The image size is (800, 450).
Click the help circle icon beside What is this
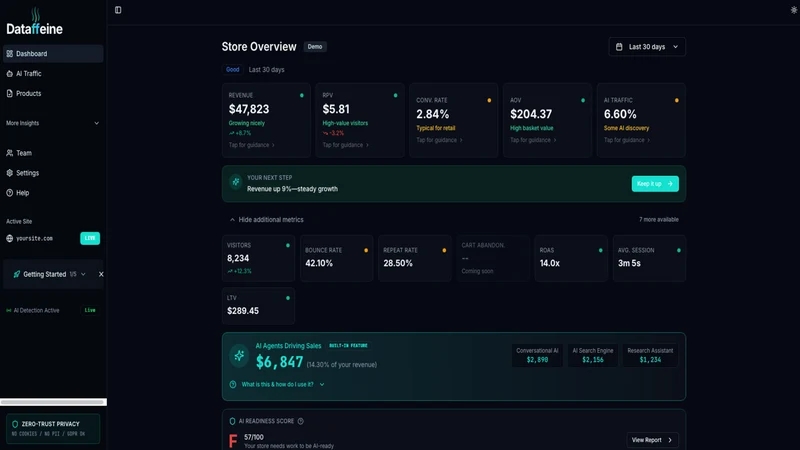click(x=233, y=385)
